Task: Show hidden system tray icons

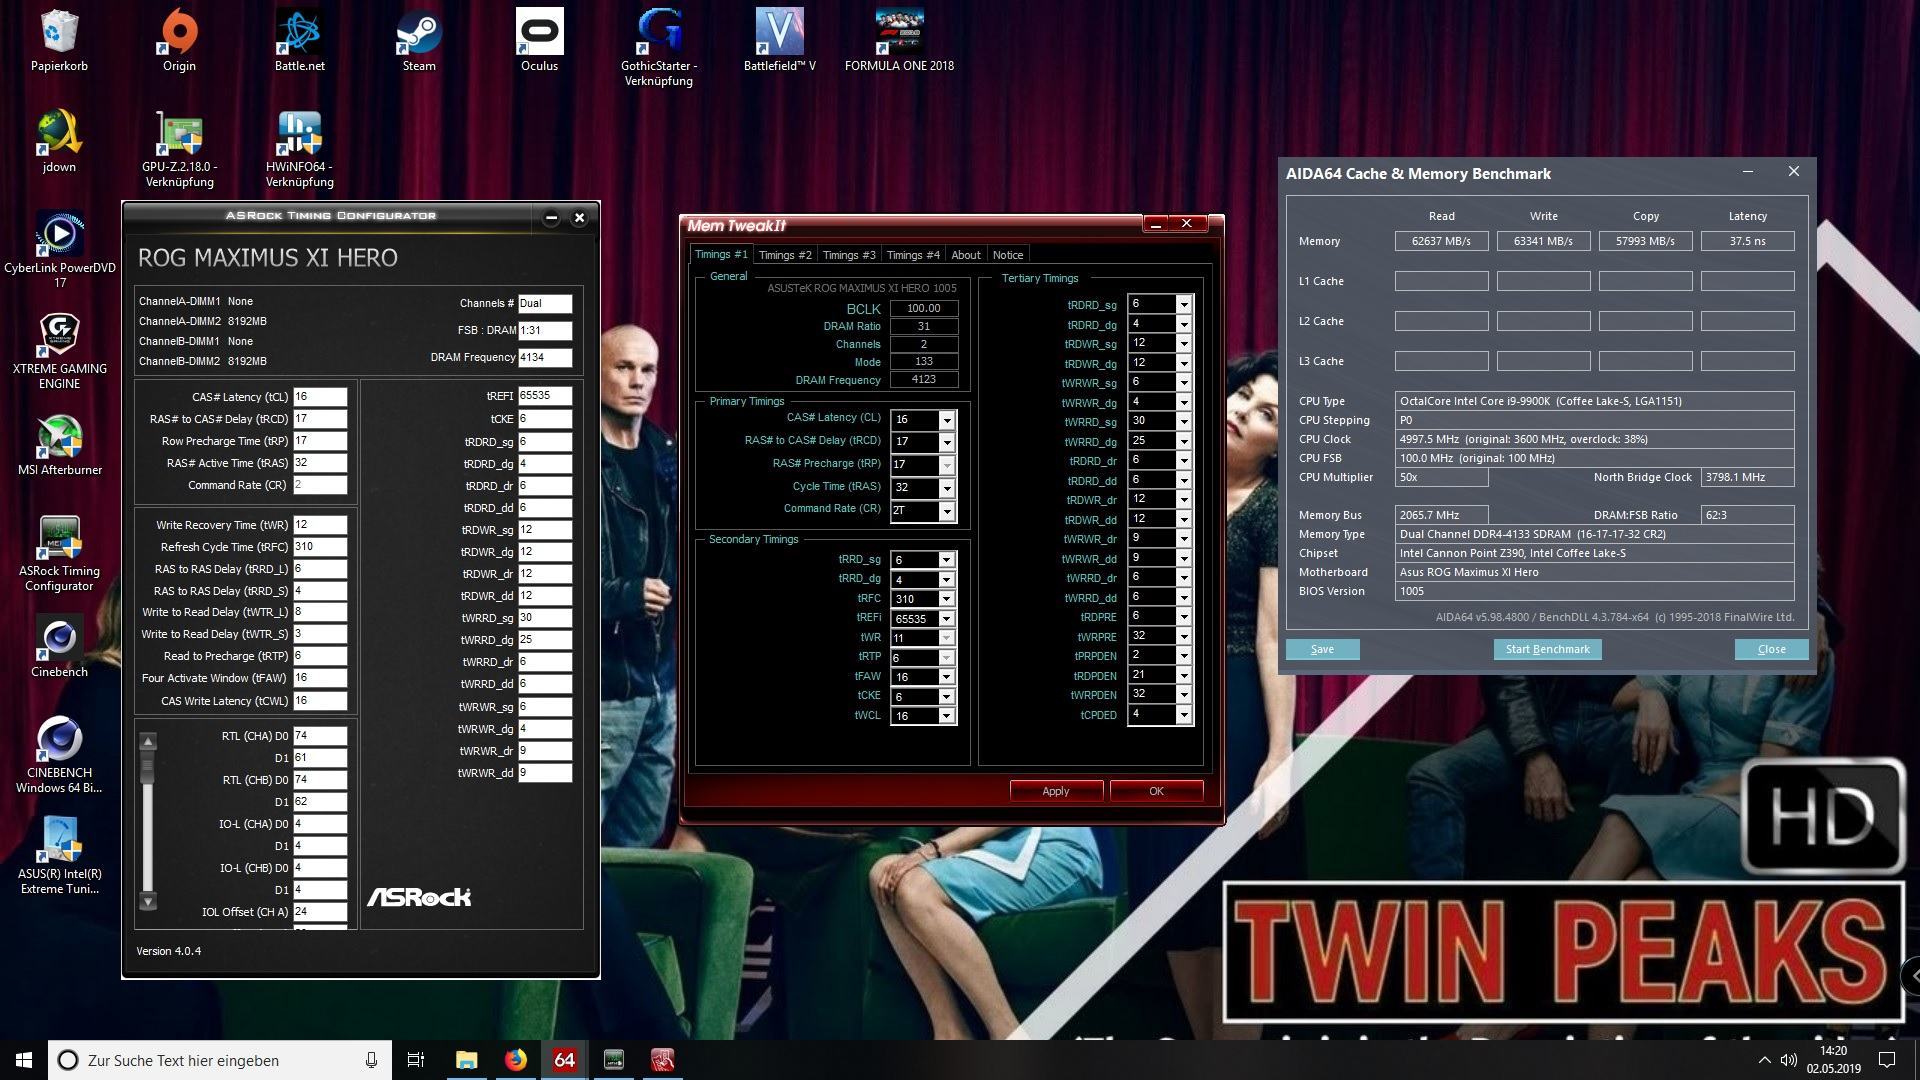Action: pos(1763,1060)
